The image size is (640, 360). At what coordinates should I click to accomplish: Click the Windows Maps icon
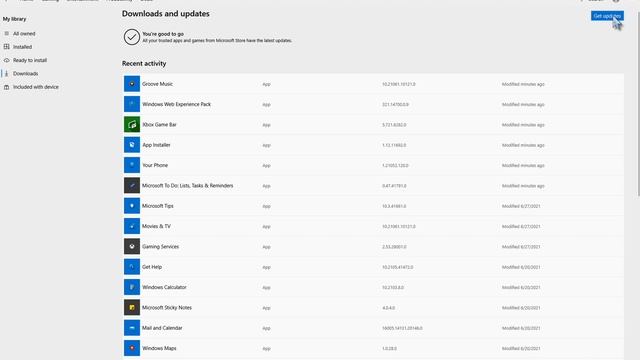coord(132,348)
